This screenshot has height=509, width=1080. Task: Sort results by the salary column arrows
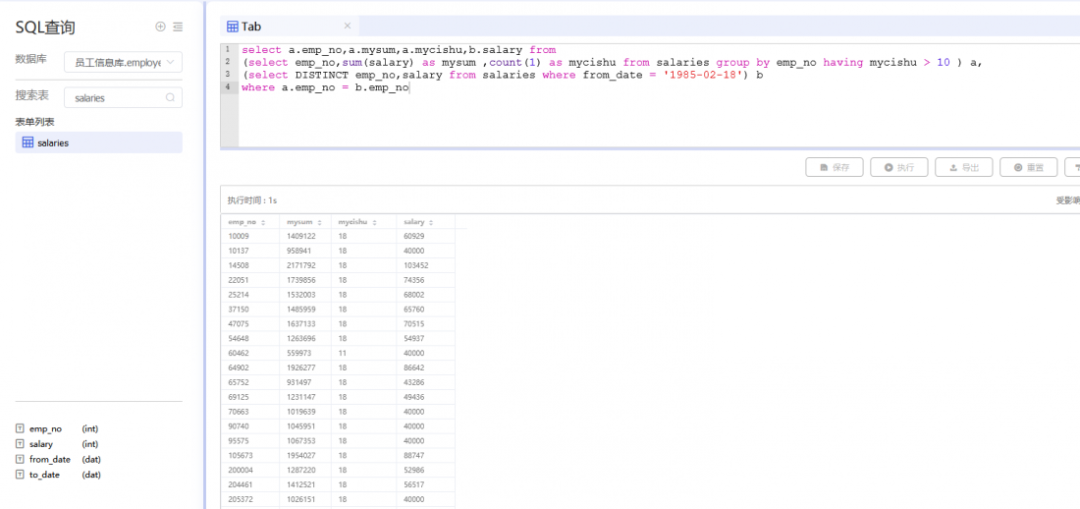pos(431,222)
